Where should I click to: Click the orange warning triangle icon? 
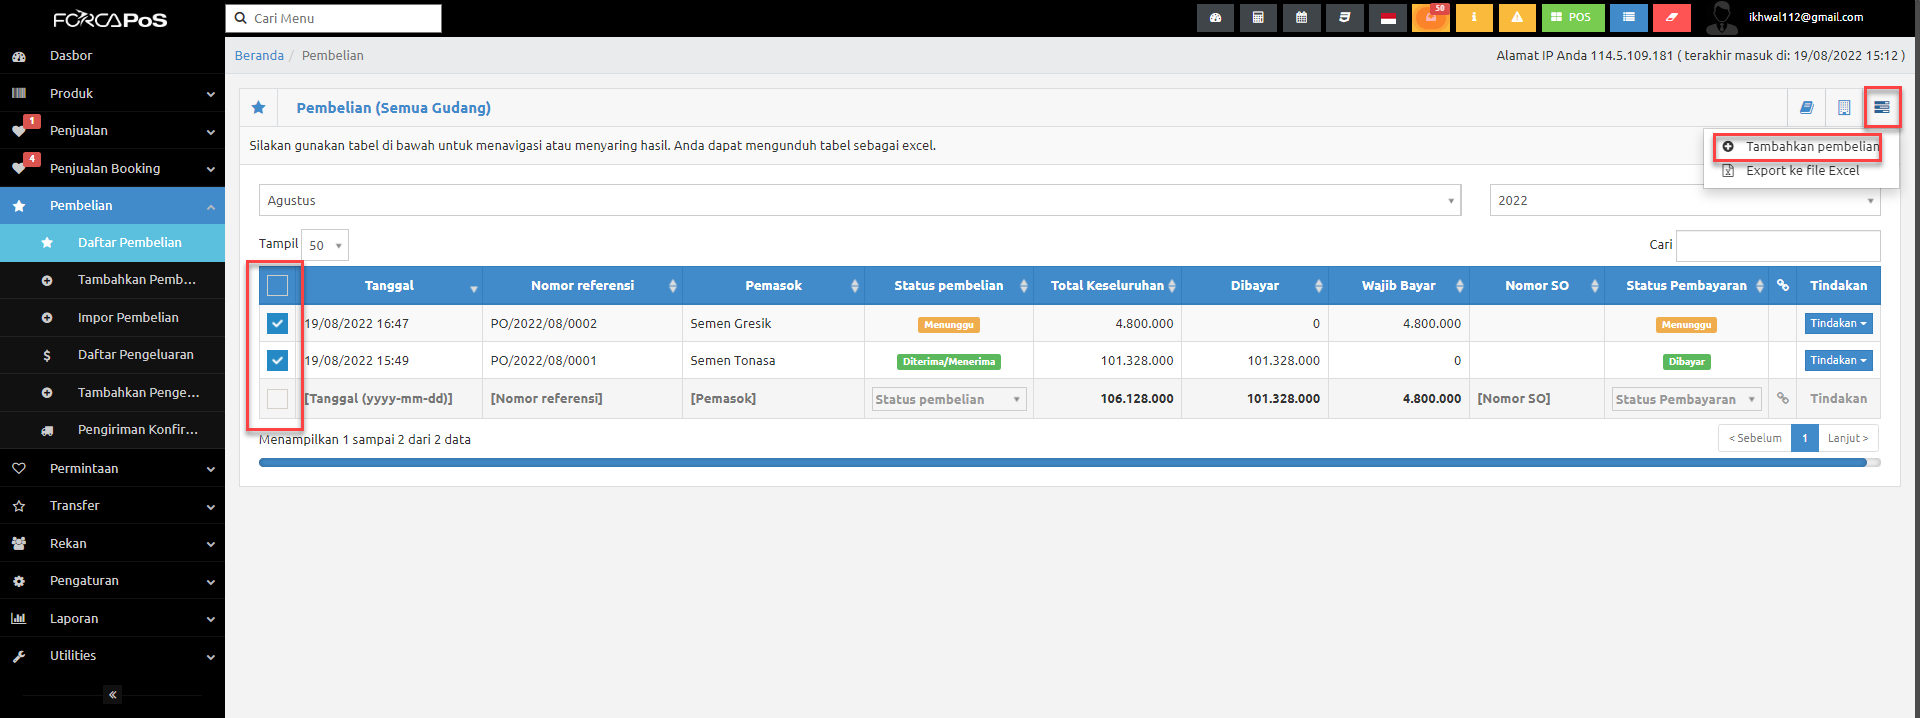click(1517, 18)
